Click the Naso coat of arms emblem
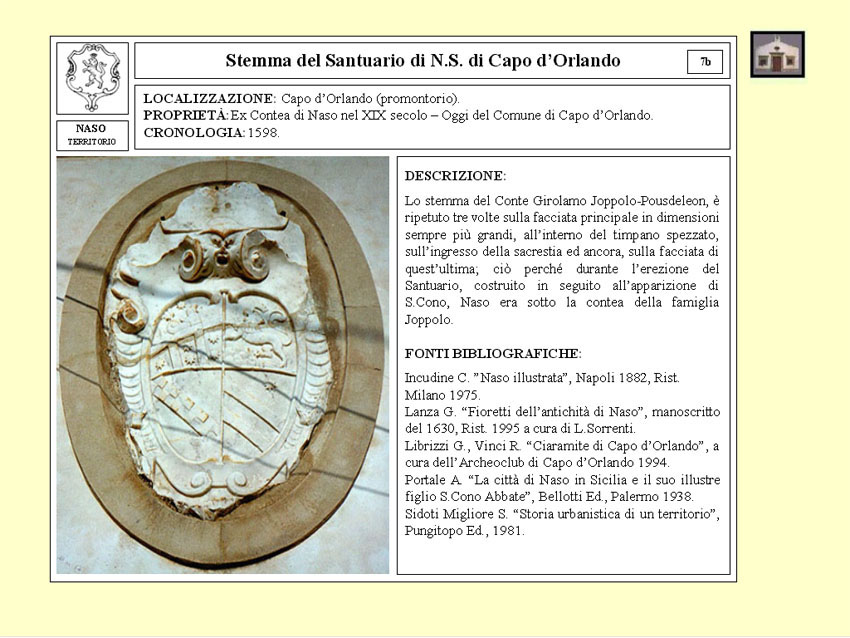Image resolution: width=850 pixels, height=638 pixels. pos(92,78)
